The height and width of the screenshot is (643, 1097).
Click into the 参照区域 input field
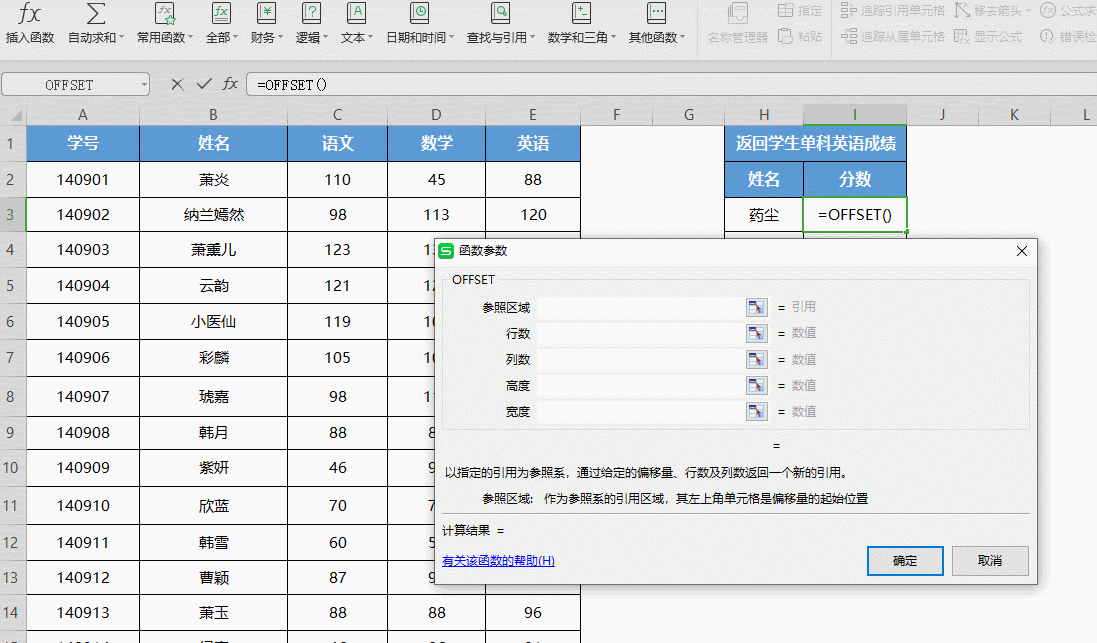pyautogui.click(x=641, y=307)
